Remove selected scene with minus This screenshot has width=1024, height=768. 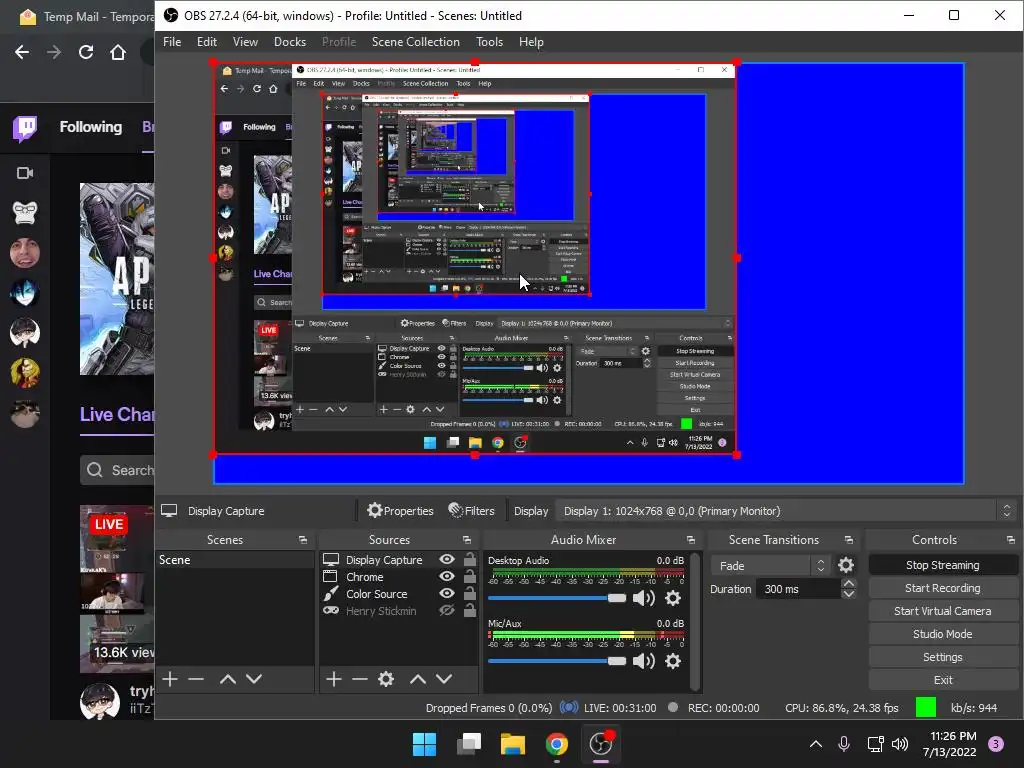tap(196, 679)
